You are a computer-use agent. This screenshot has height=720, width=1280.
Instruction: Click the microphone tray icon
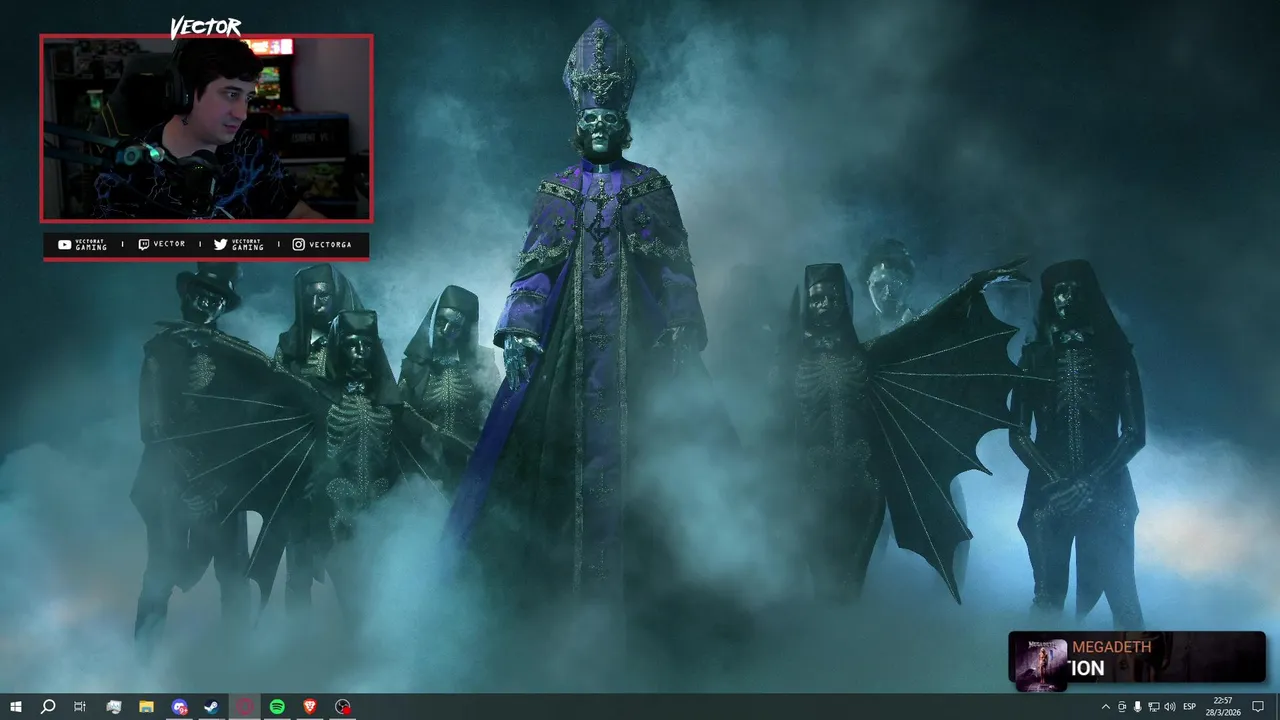(x=1138, y=707)
